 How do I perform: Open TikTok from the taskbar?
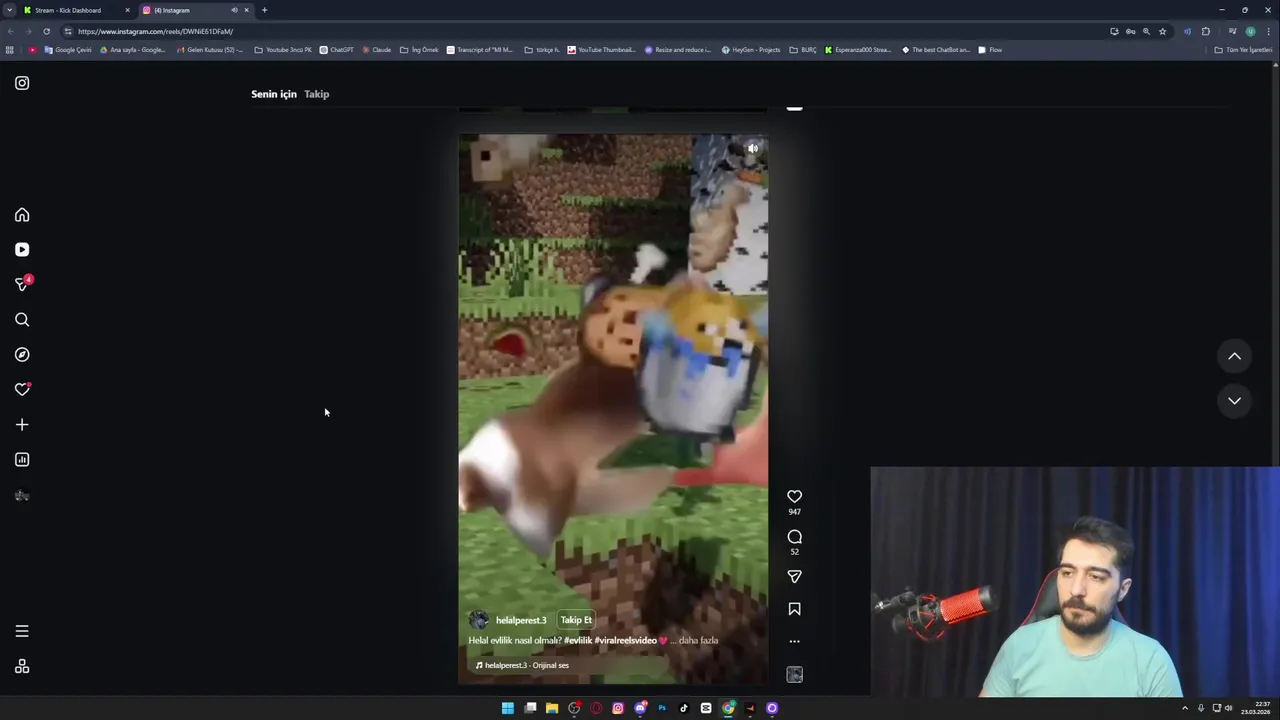tap(684, 708)
